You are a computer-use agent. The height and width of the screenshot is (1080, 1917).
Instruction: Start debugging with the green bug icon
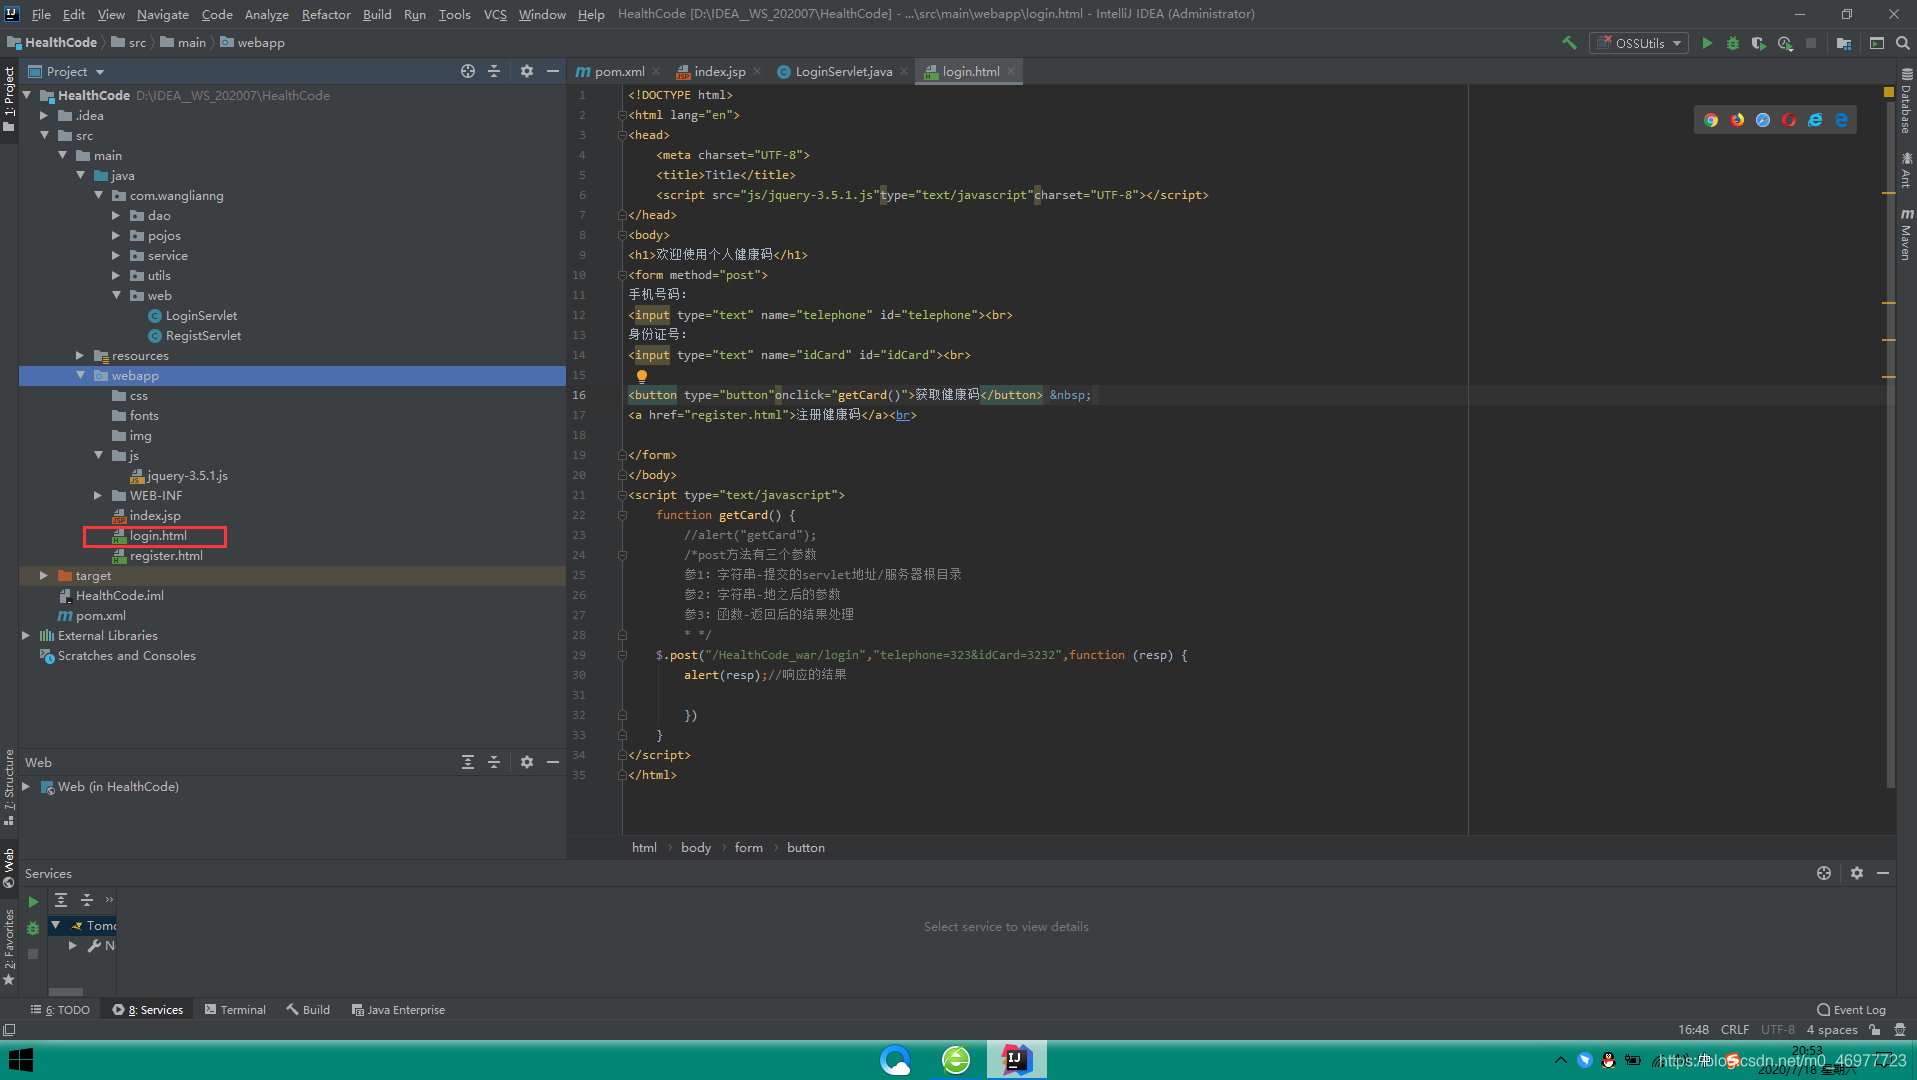pos(1733,43)
